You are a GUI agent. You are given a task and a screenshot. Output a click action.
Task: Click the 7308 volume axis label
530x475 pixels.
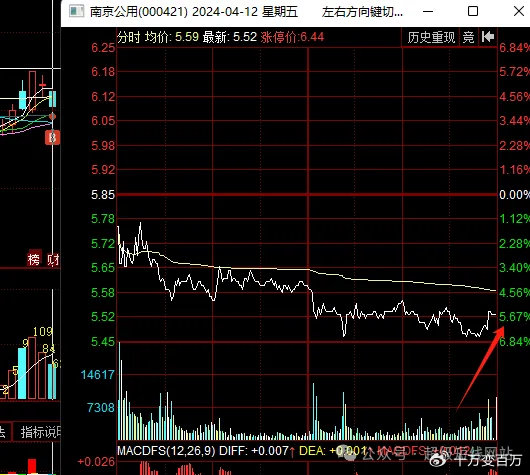click(101, 407)
